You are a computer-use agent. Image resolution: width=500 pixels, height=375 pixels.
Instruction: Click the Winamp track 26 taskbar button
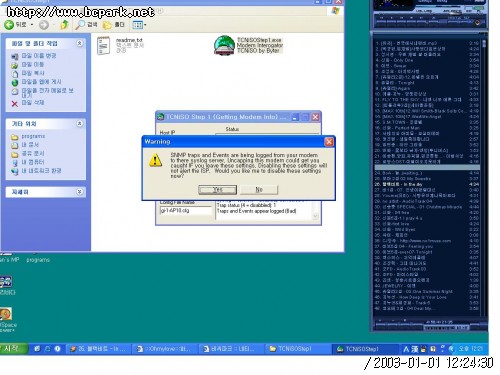tap(98, 349)
